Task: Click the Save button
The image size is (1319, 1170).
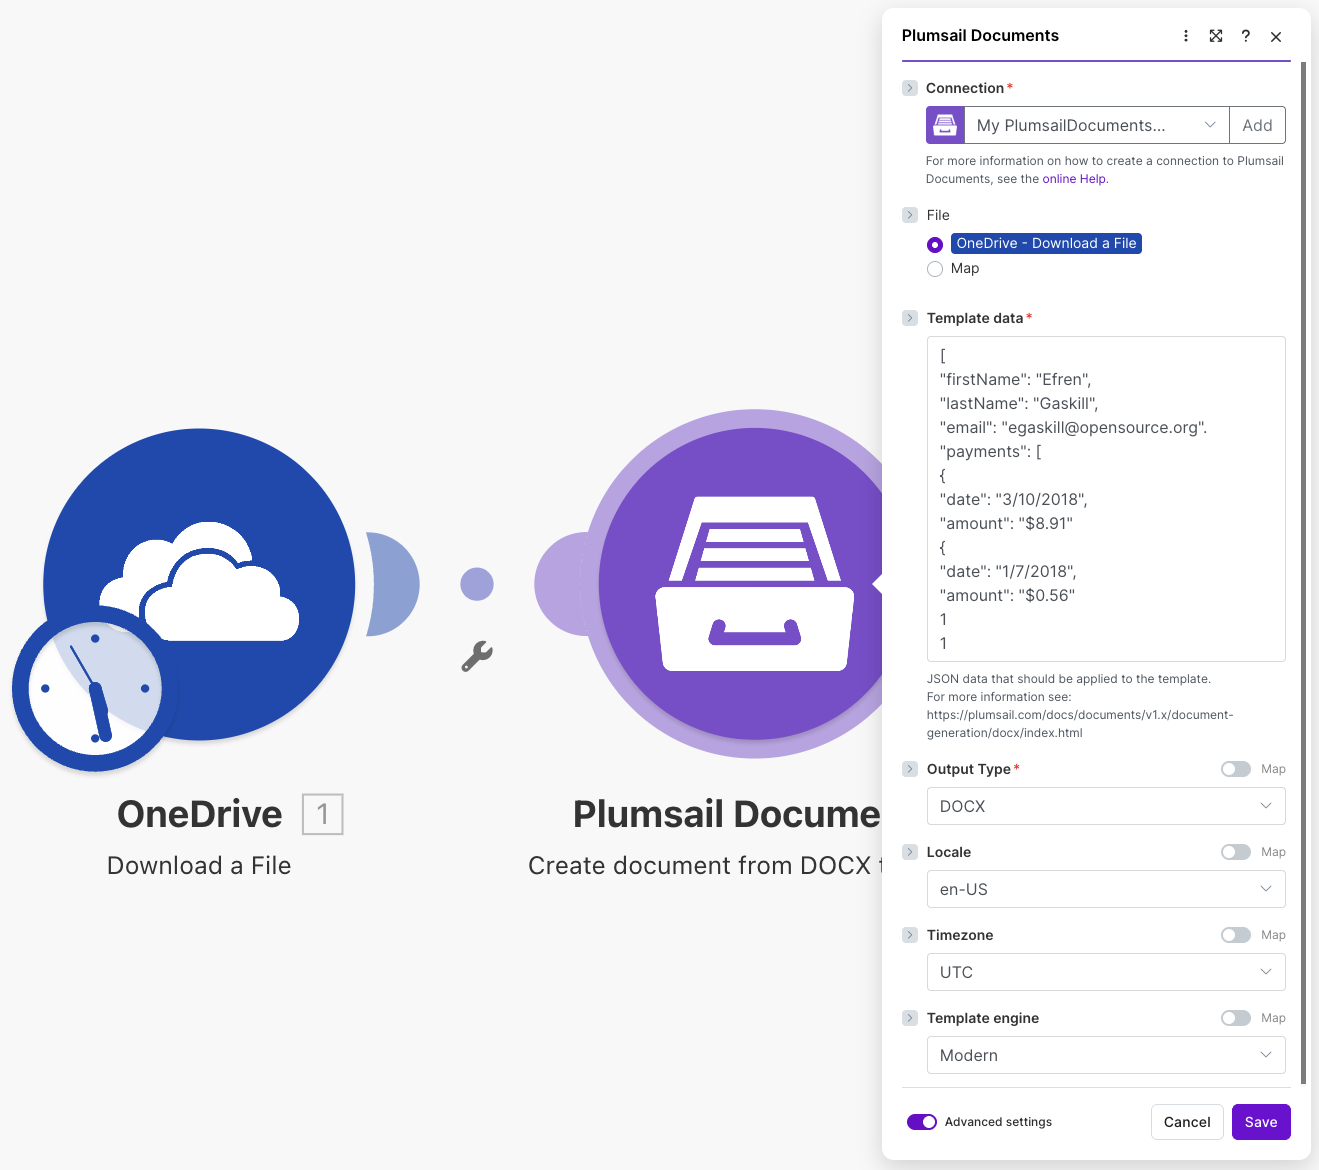Action: pyautogui.click(x=1261, y=1122)
